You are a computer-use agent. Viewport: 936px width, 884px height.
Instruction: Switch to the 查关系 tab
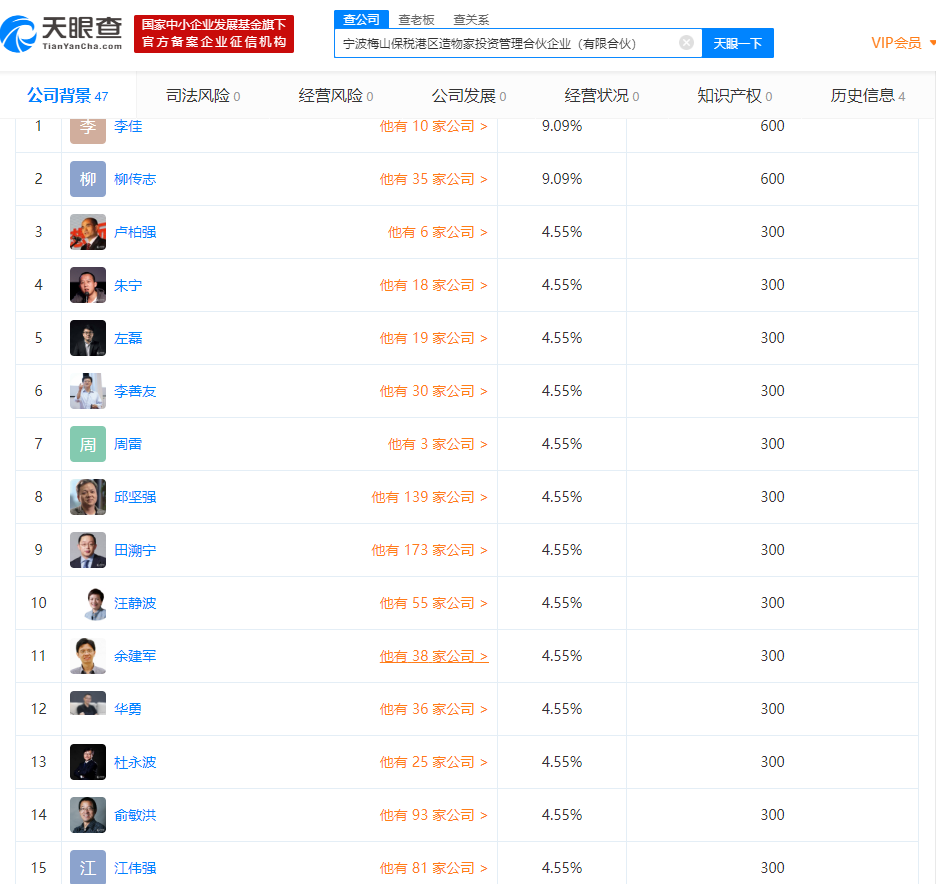(x=471, y=19)
